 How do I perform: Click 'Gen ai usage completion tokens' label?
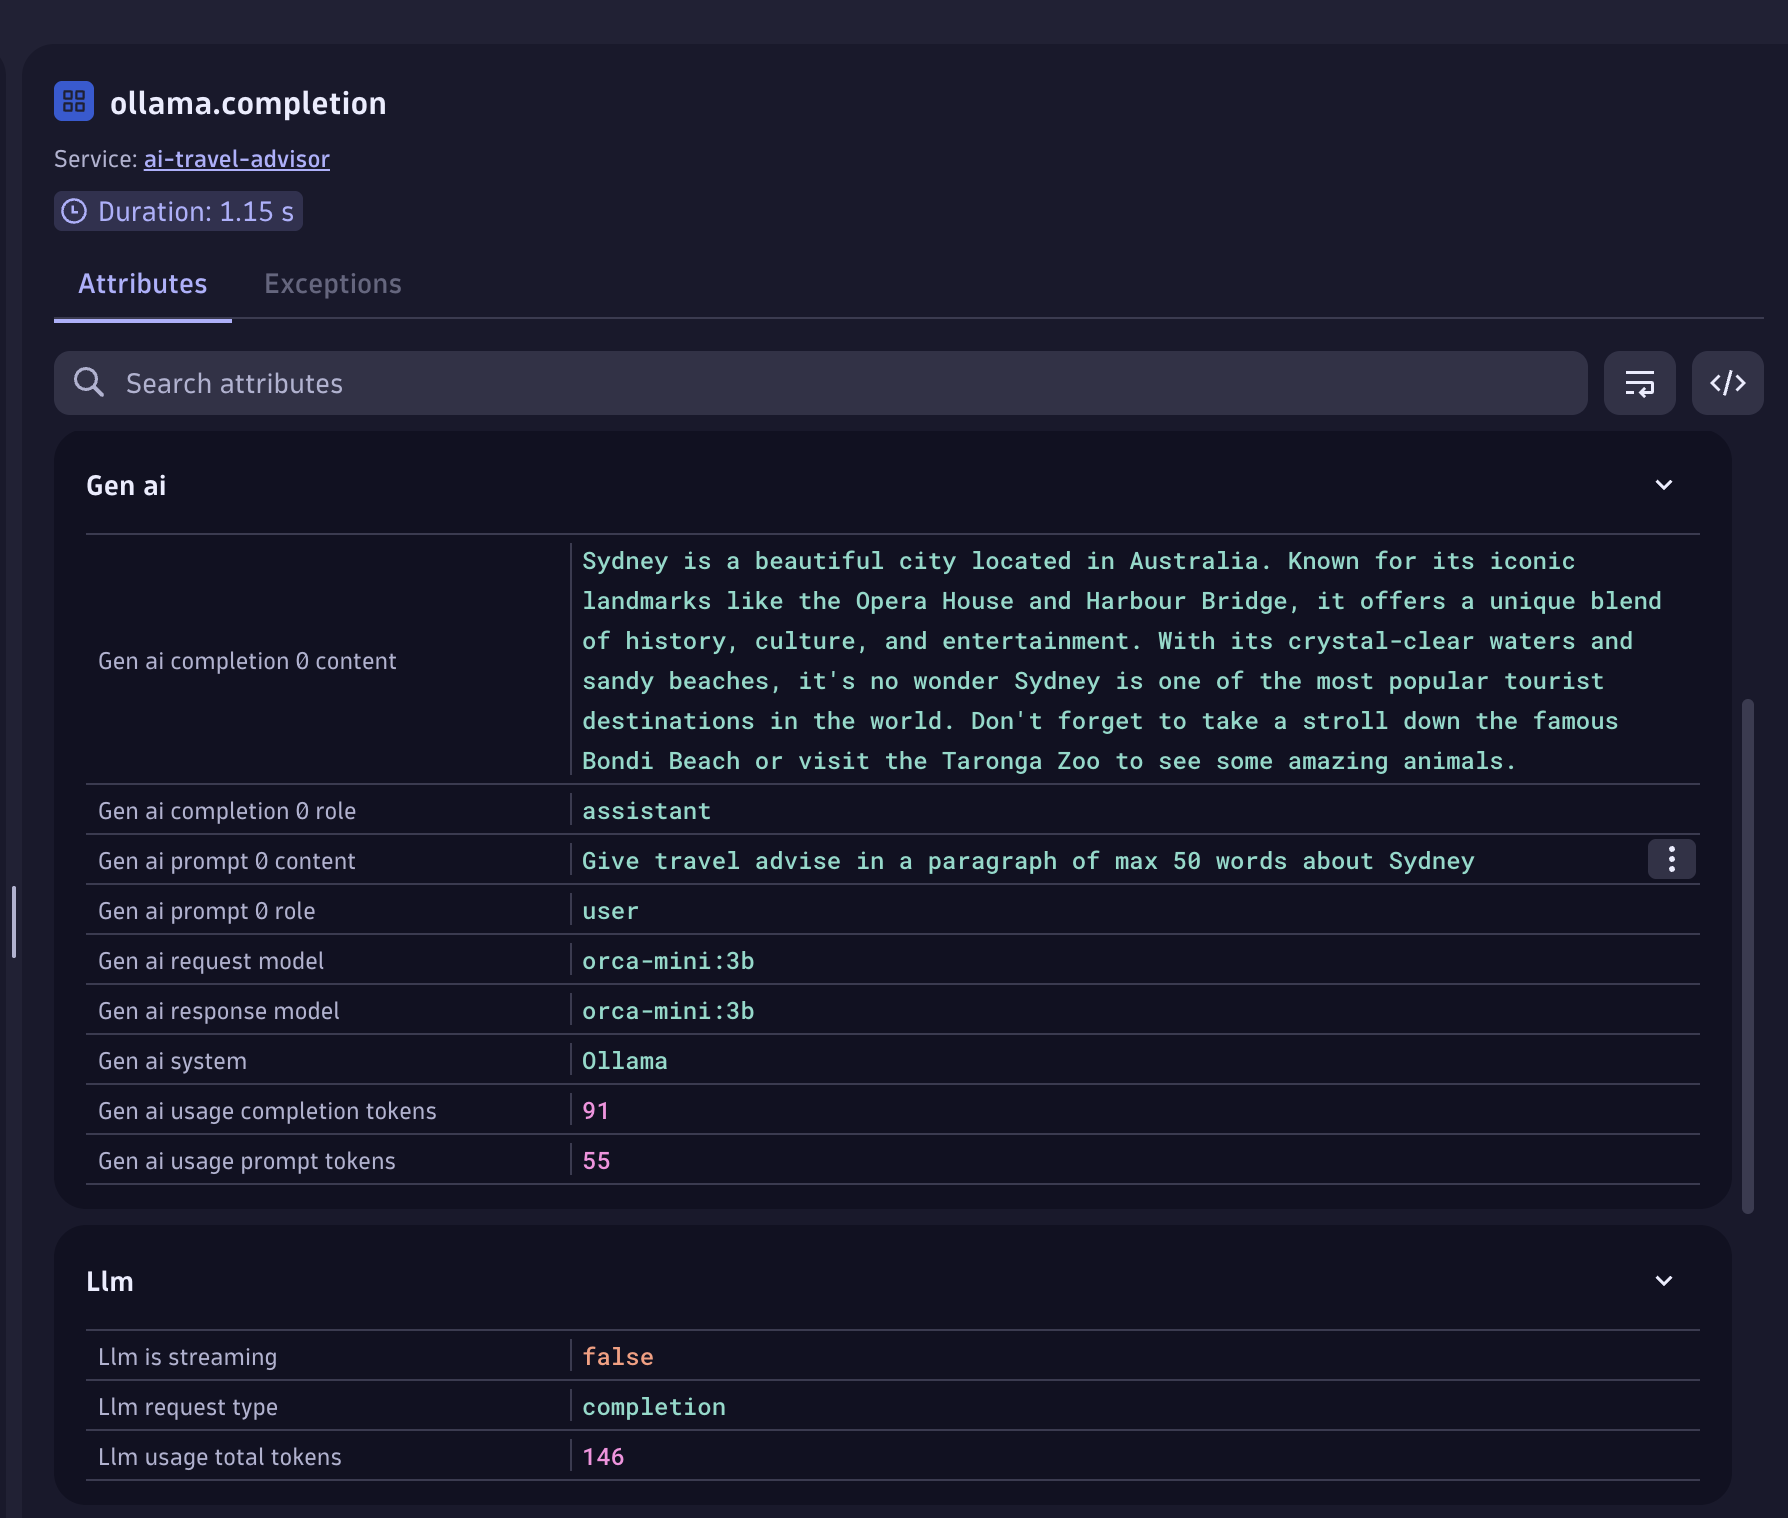(x=267, y=1111)
